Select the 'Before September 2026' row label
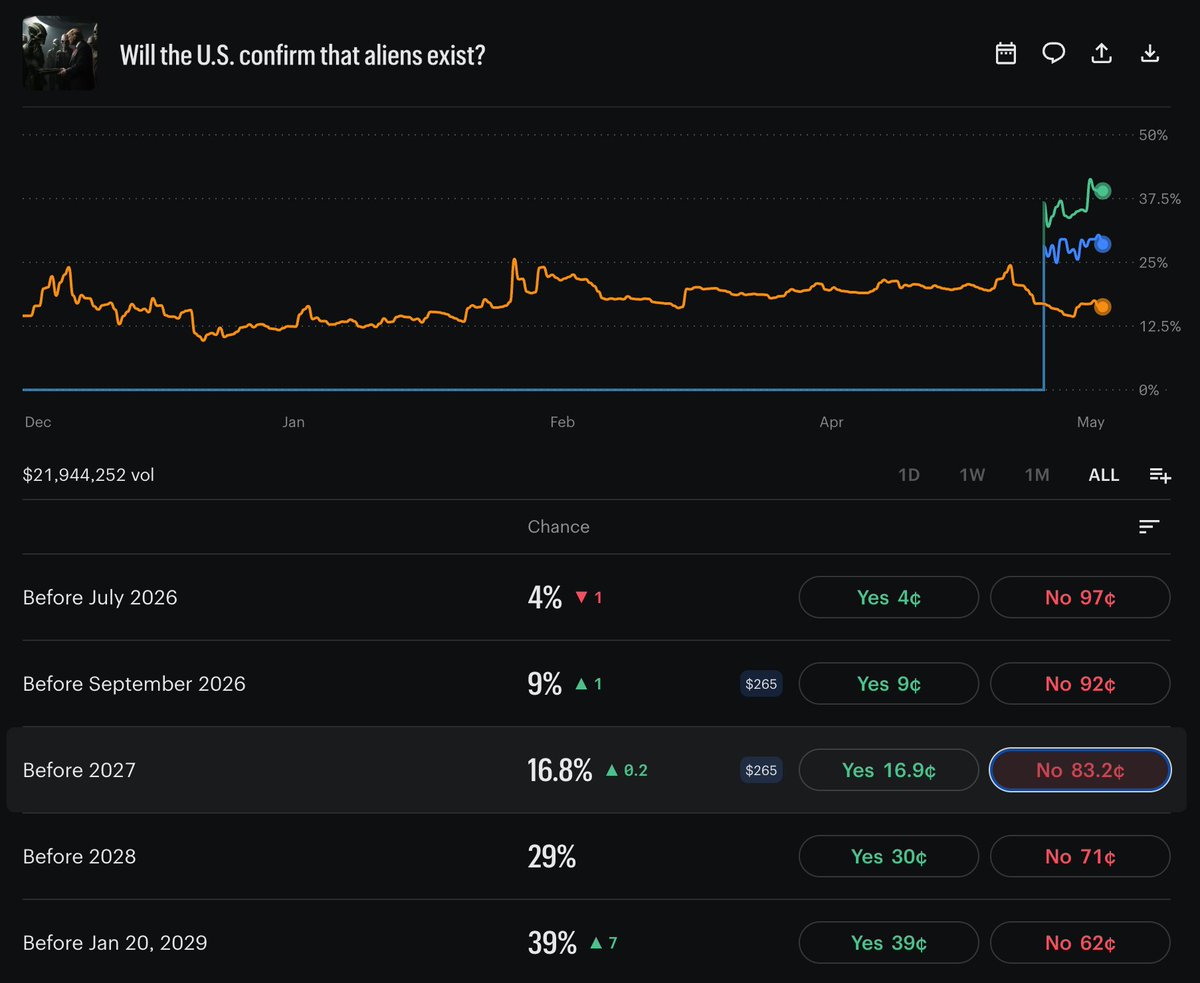Viewport: 1200px width, 983px height. 134,684
